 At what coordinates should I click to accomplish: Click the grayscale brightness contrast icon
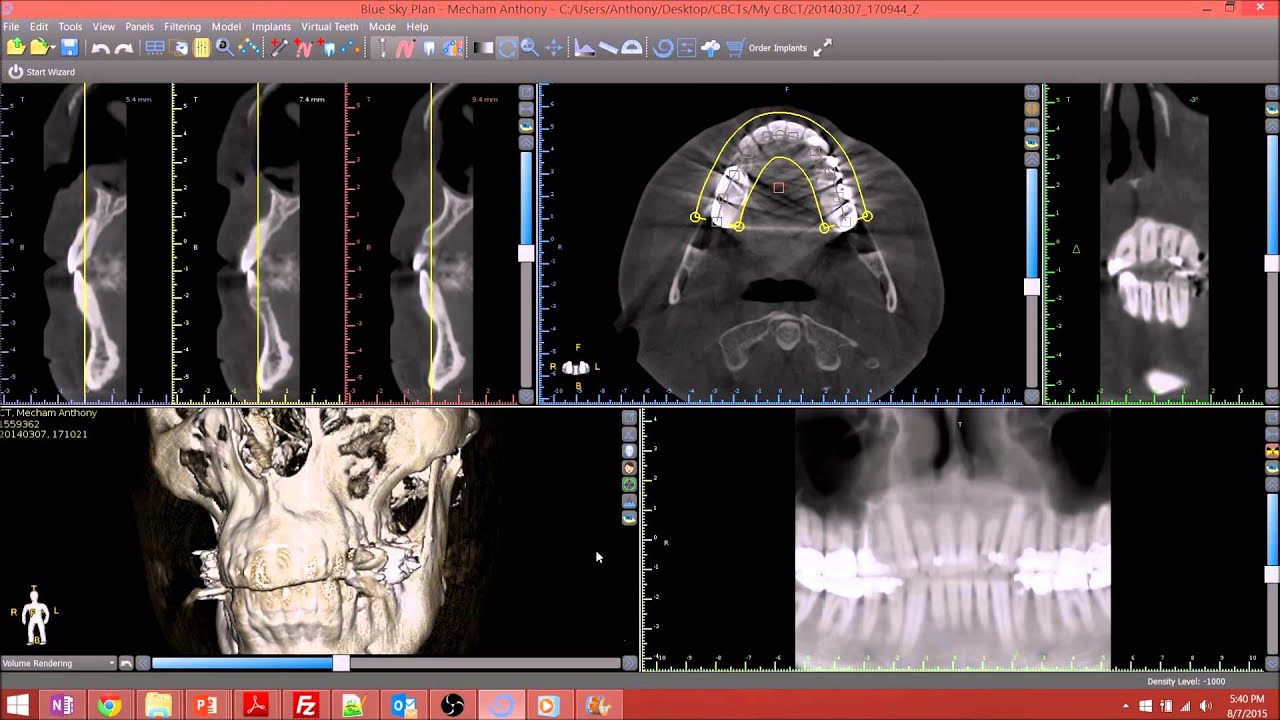(483, 47)
